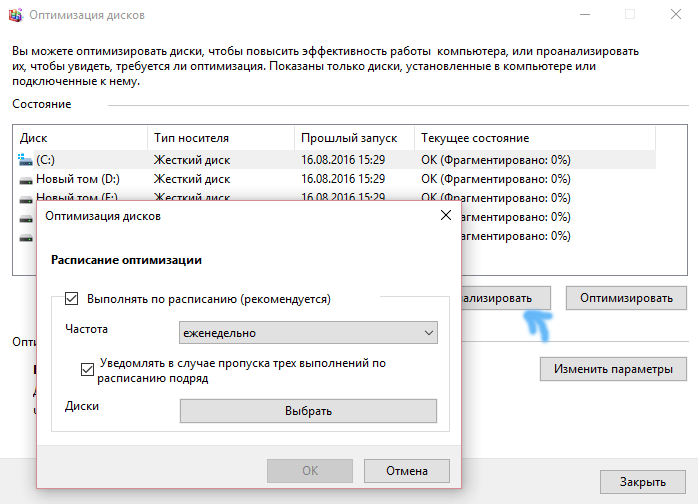The image size is (698, 504).
Task: Close the schedule dialog with X
Action: pos(446,215)
